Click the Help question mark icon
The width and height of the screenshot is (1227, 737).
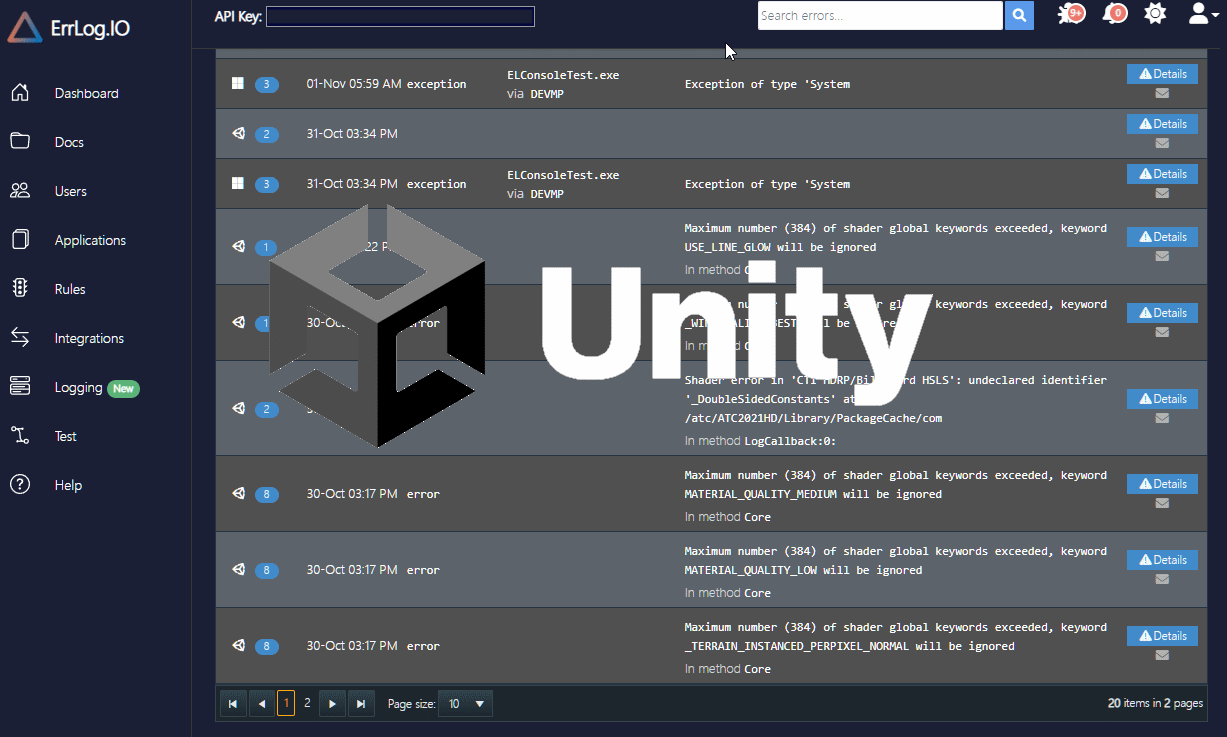click(20, 485)
